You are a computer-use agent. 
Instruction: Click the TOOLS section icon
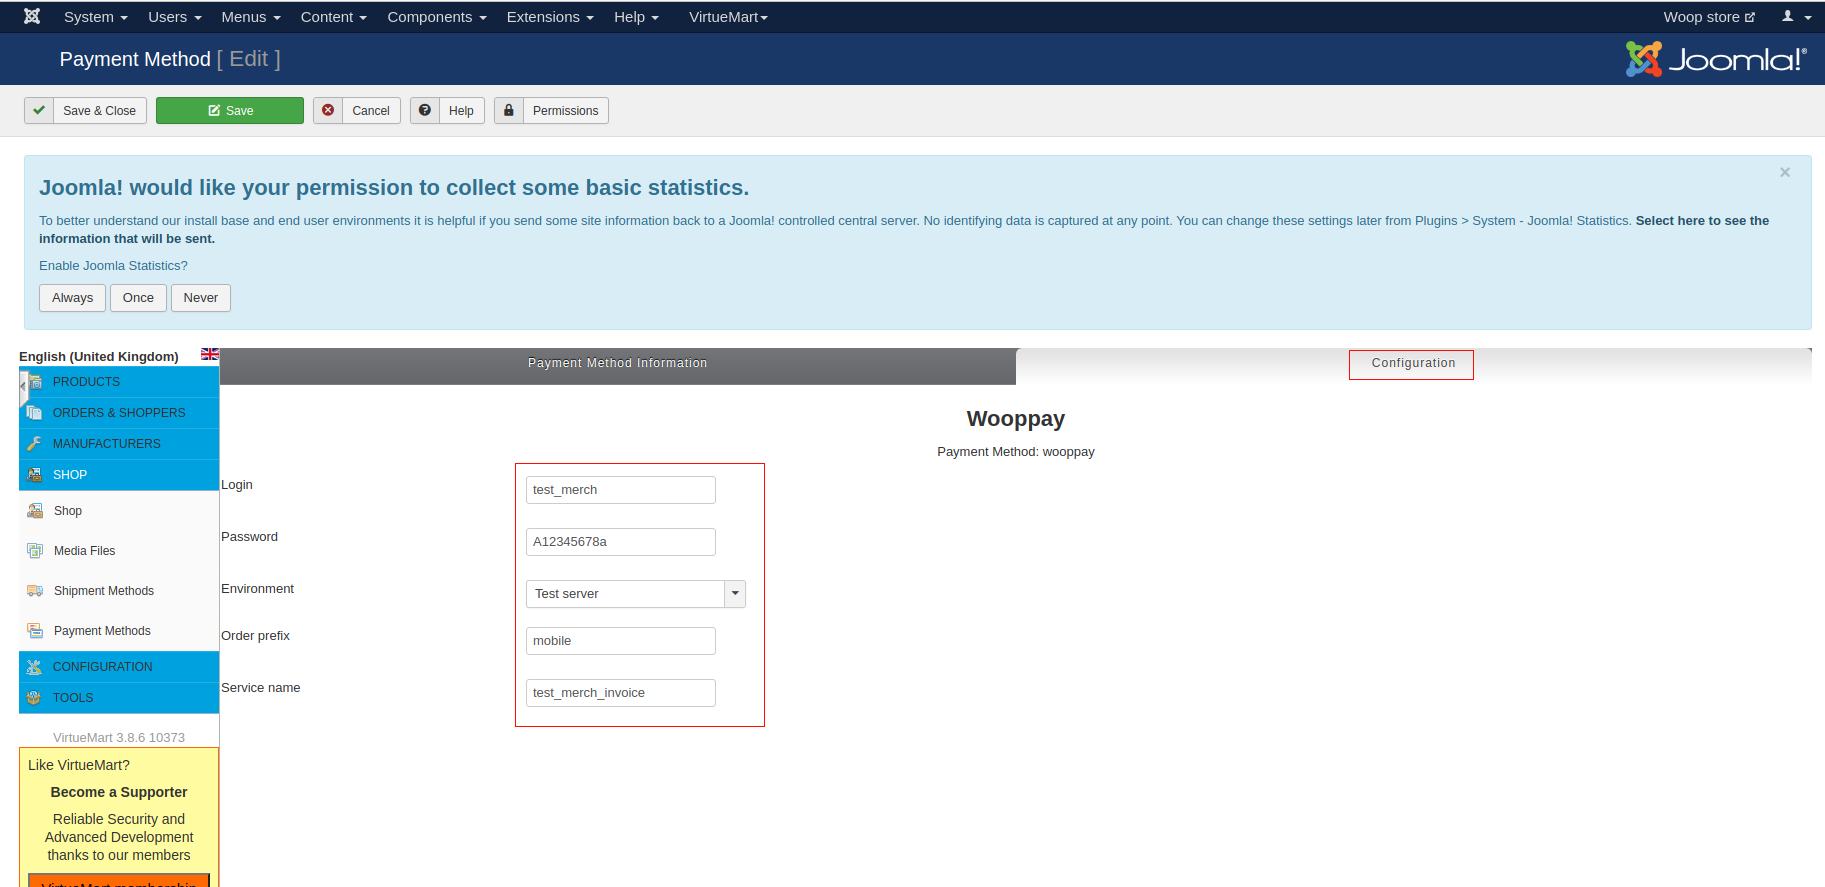click(35, 698)
